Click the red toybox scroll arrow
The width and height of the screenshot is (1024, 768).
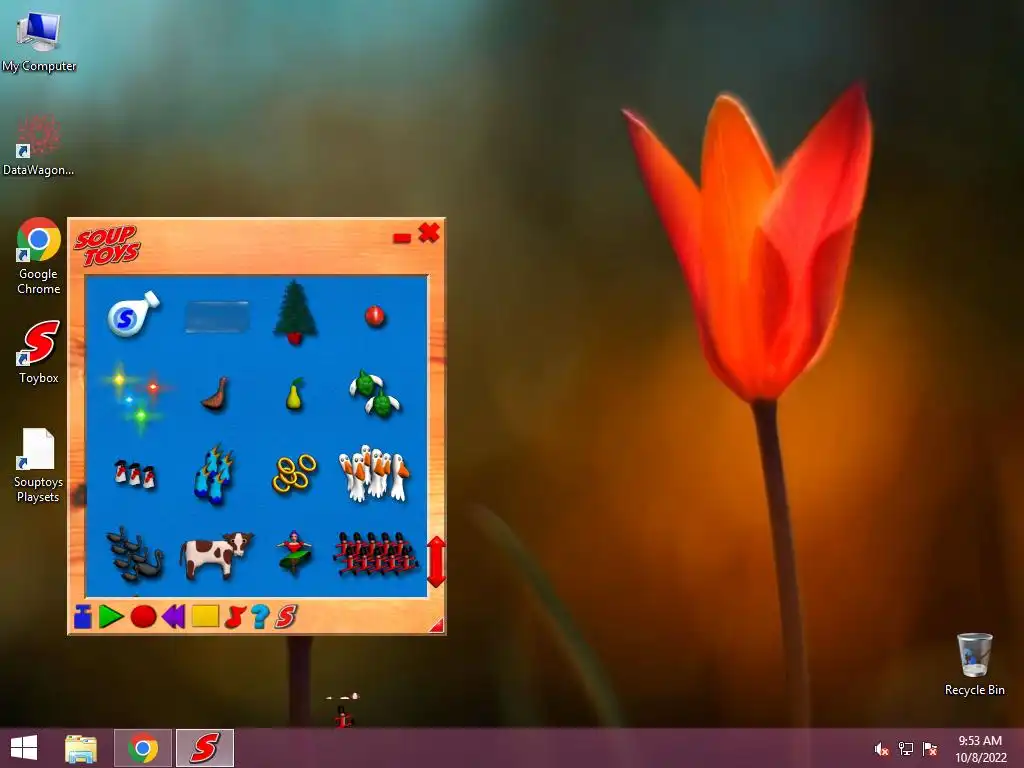point(436,562)
